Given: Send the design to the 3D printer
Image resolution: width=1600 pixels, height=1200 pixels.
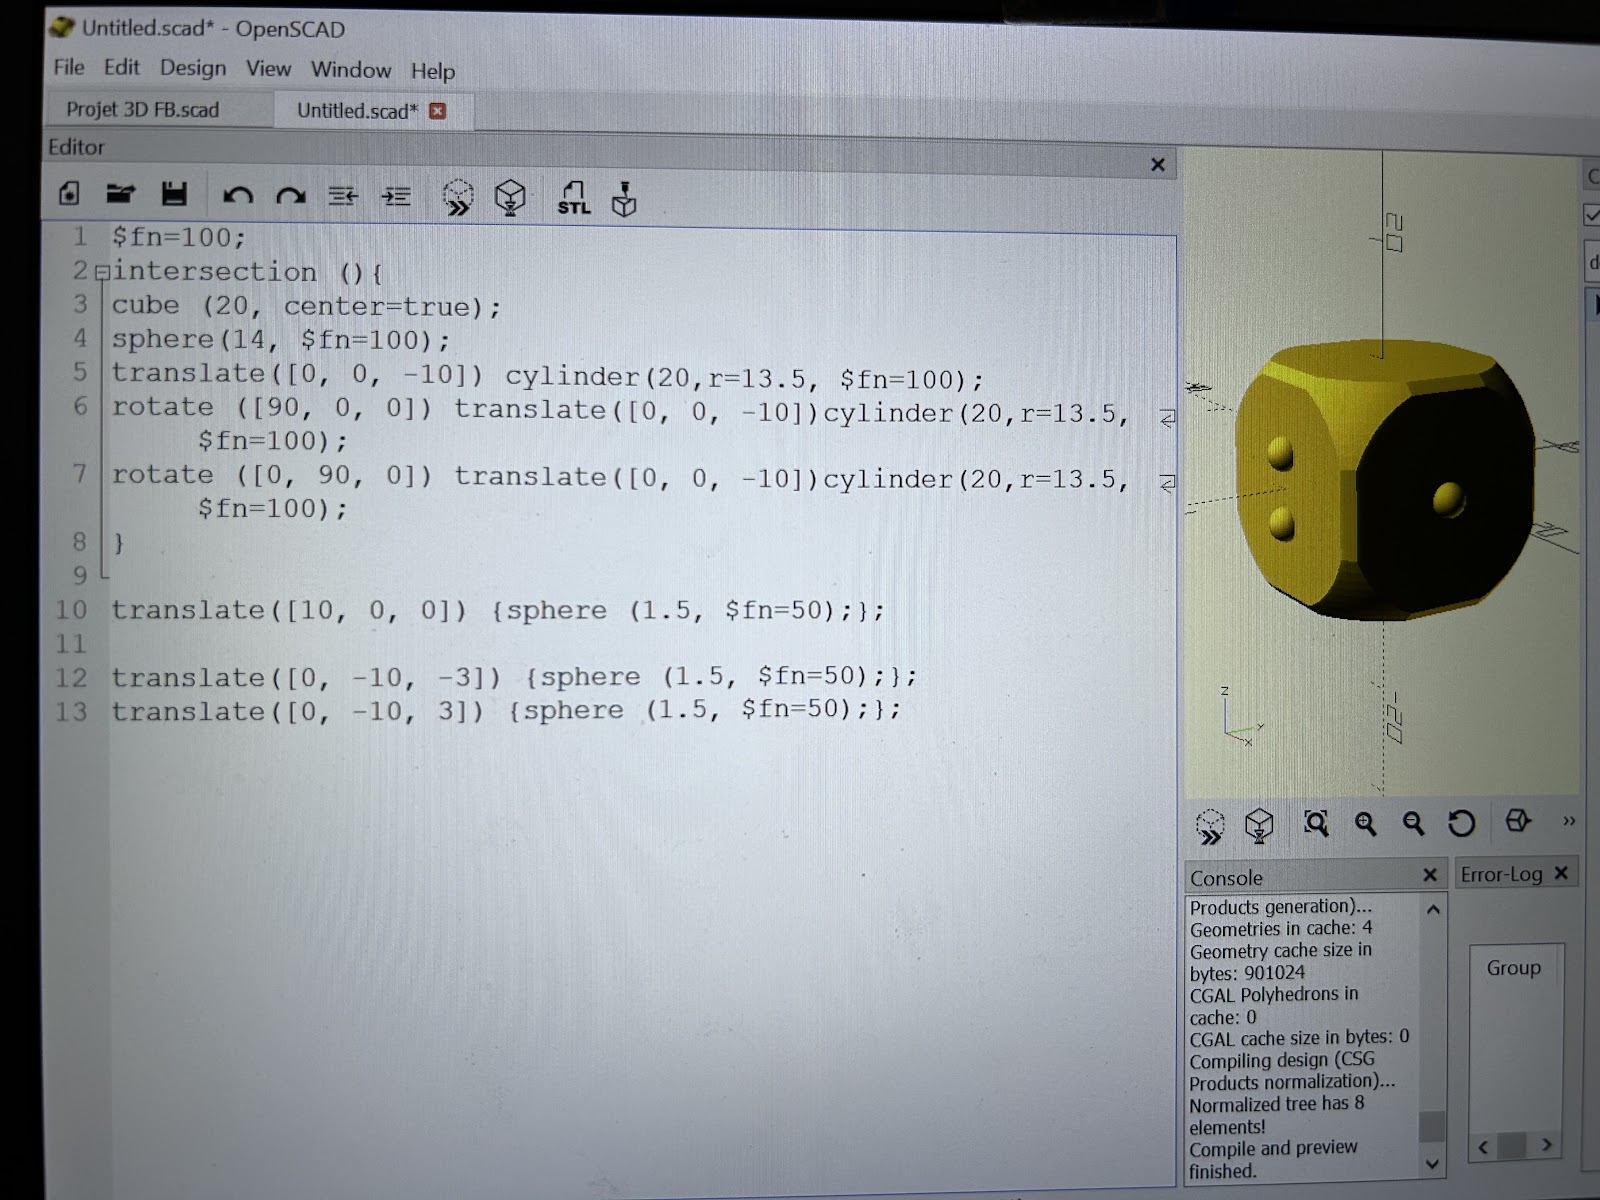Looking at the screenshot, I should (x=624, y=198).
